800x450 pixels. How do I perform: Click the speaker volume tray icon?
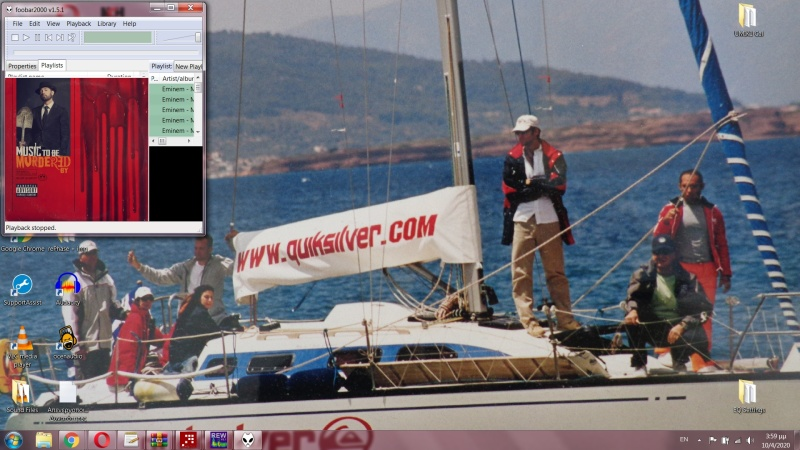[x=750, y=440]
